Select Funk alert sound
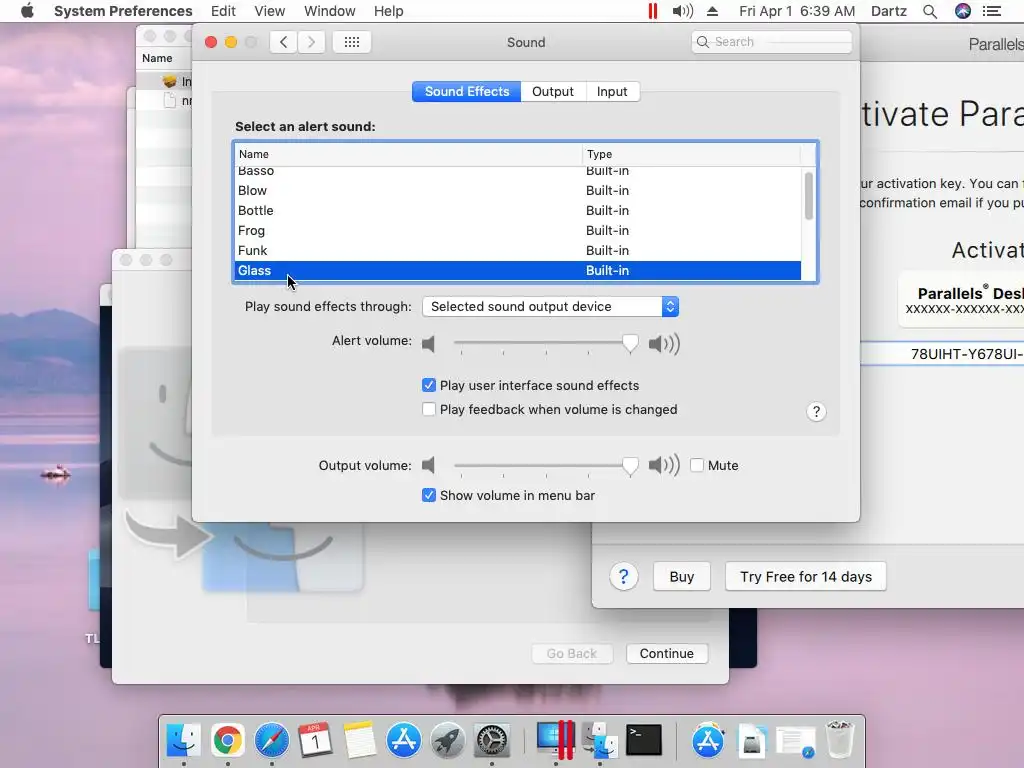 coord(517,251)
